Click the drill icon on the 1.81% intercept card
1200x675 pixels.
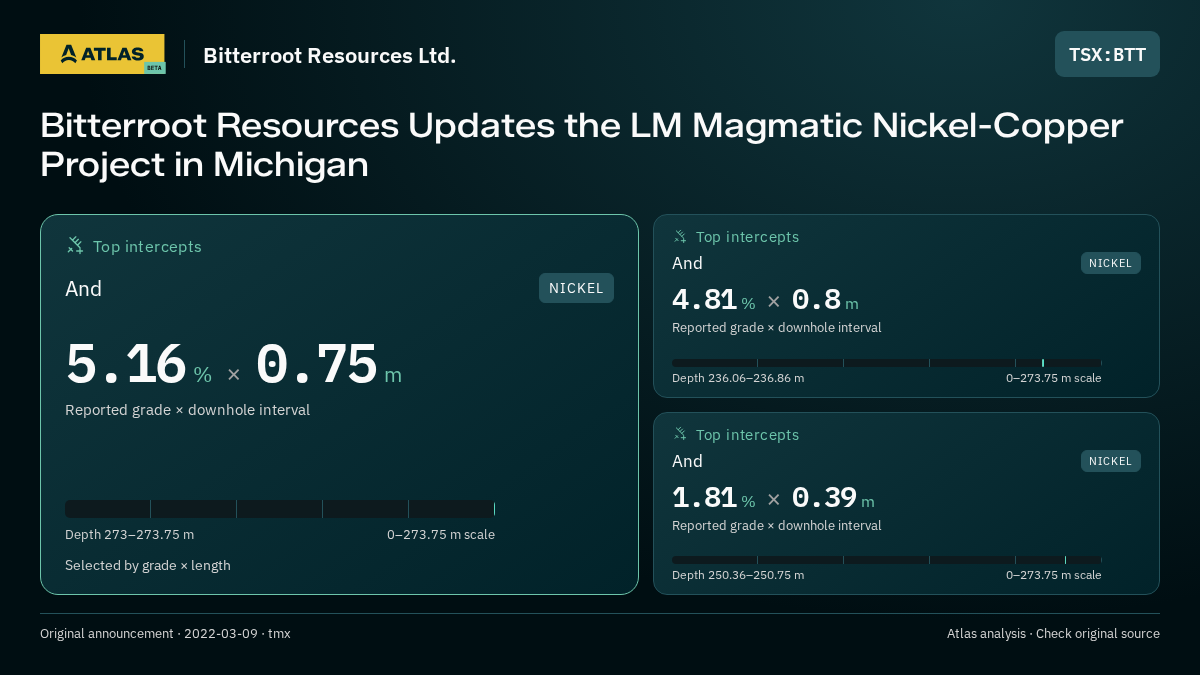(x=680, y=434)
